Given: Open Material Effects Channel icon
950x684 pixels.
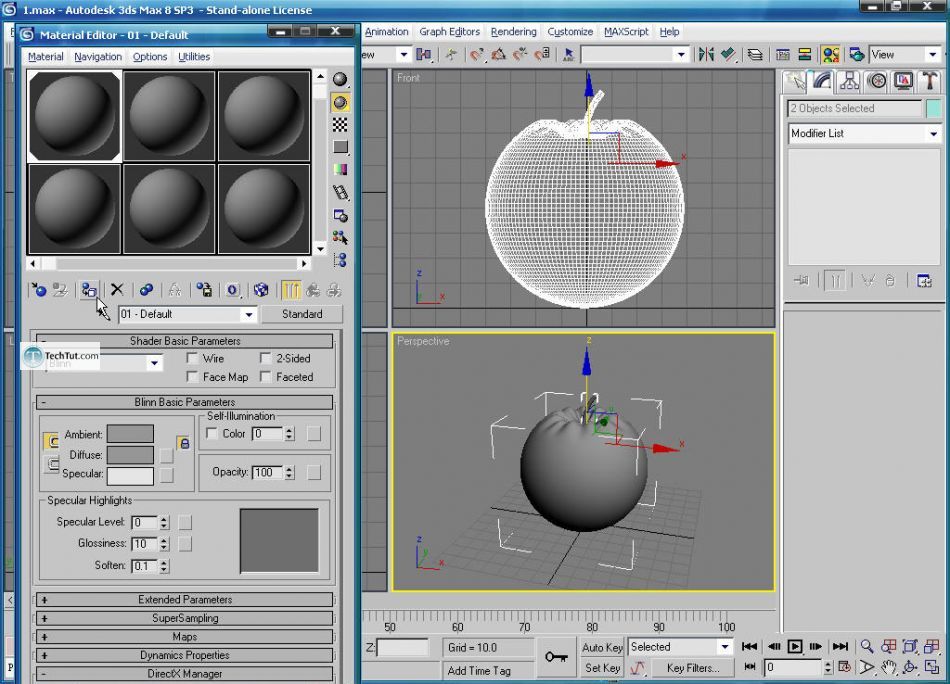Looking at the screenshot, I should pos(233,290).
